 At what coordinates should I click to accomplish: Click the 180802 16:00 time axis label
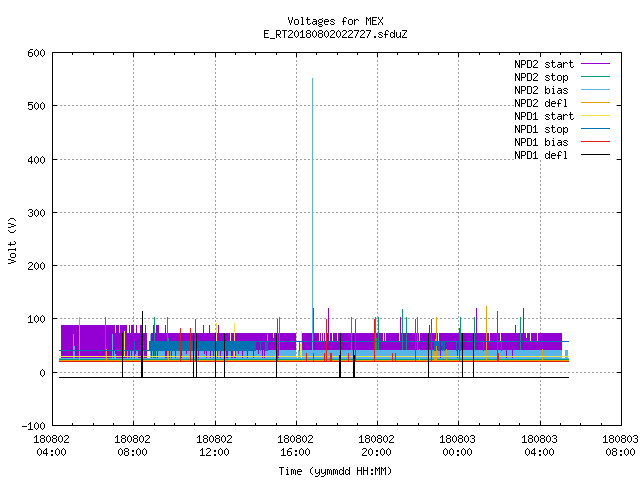pyautogui.click(x=296, y=445)
